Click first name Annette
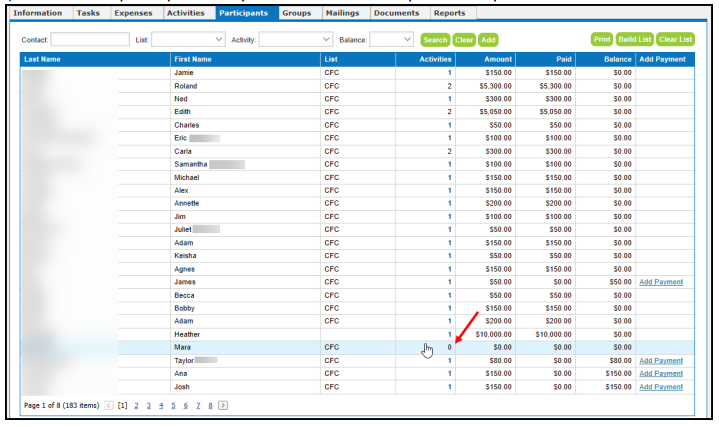 pyautogui.click(x=187, y=204)
